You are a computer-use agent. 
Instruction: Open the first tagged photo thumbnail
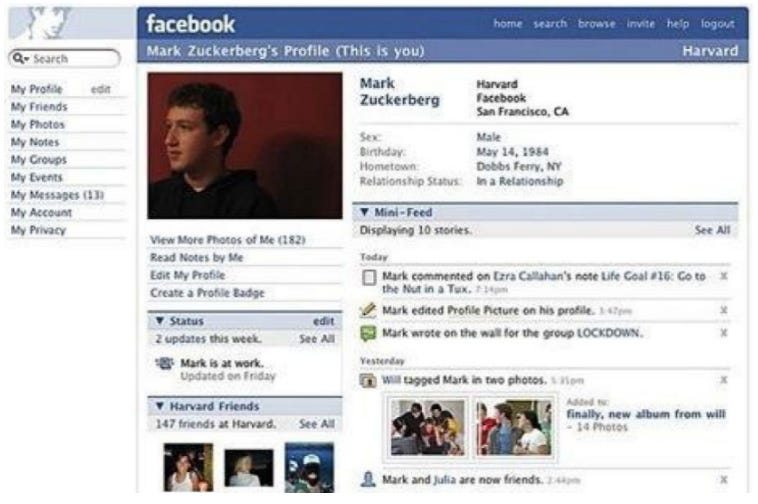click(428, 428)
